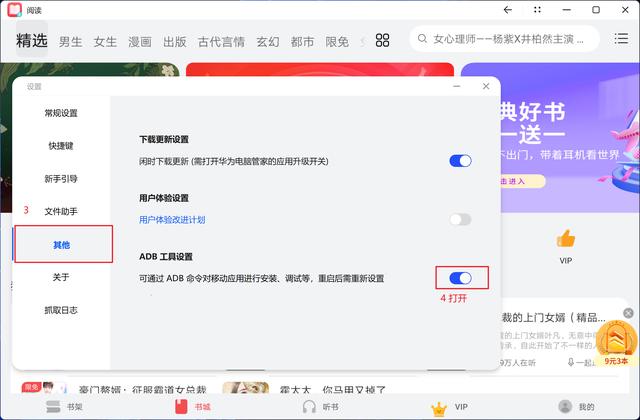Open the VIP crown tab at the bottom
Screen dimensions: 640x420
(449, 407)
